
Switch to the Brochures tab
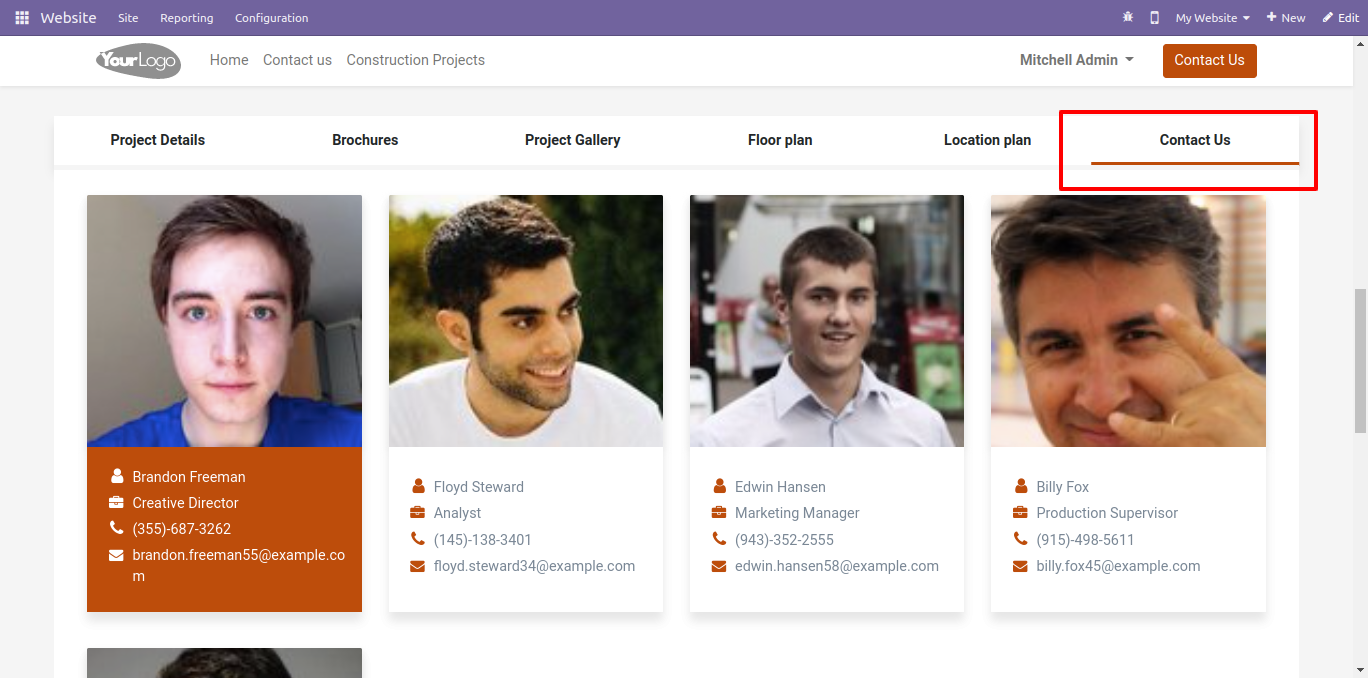[365, 140]
